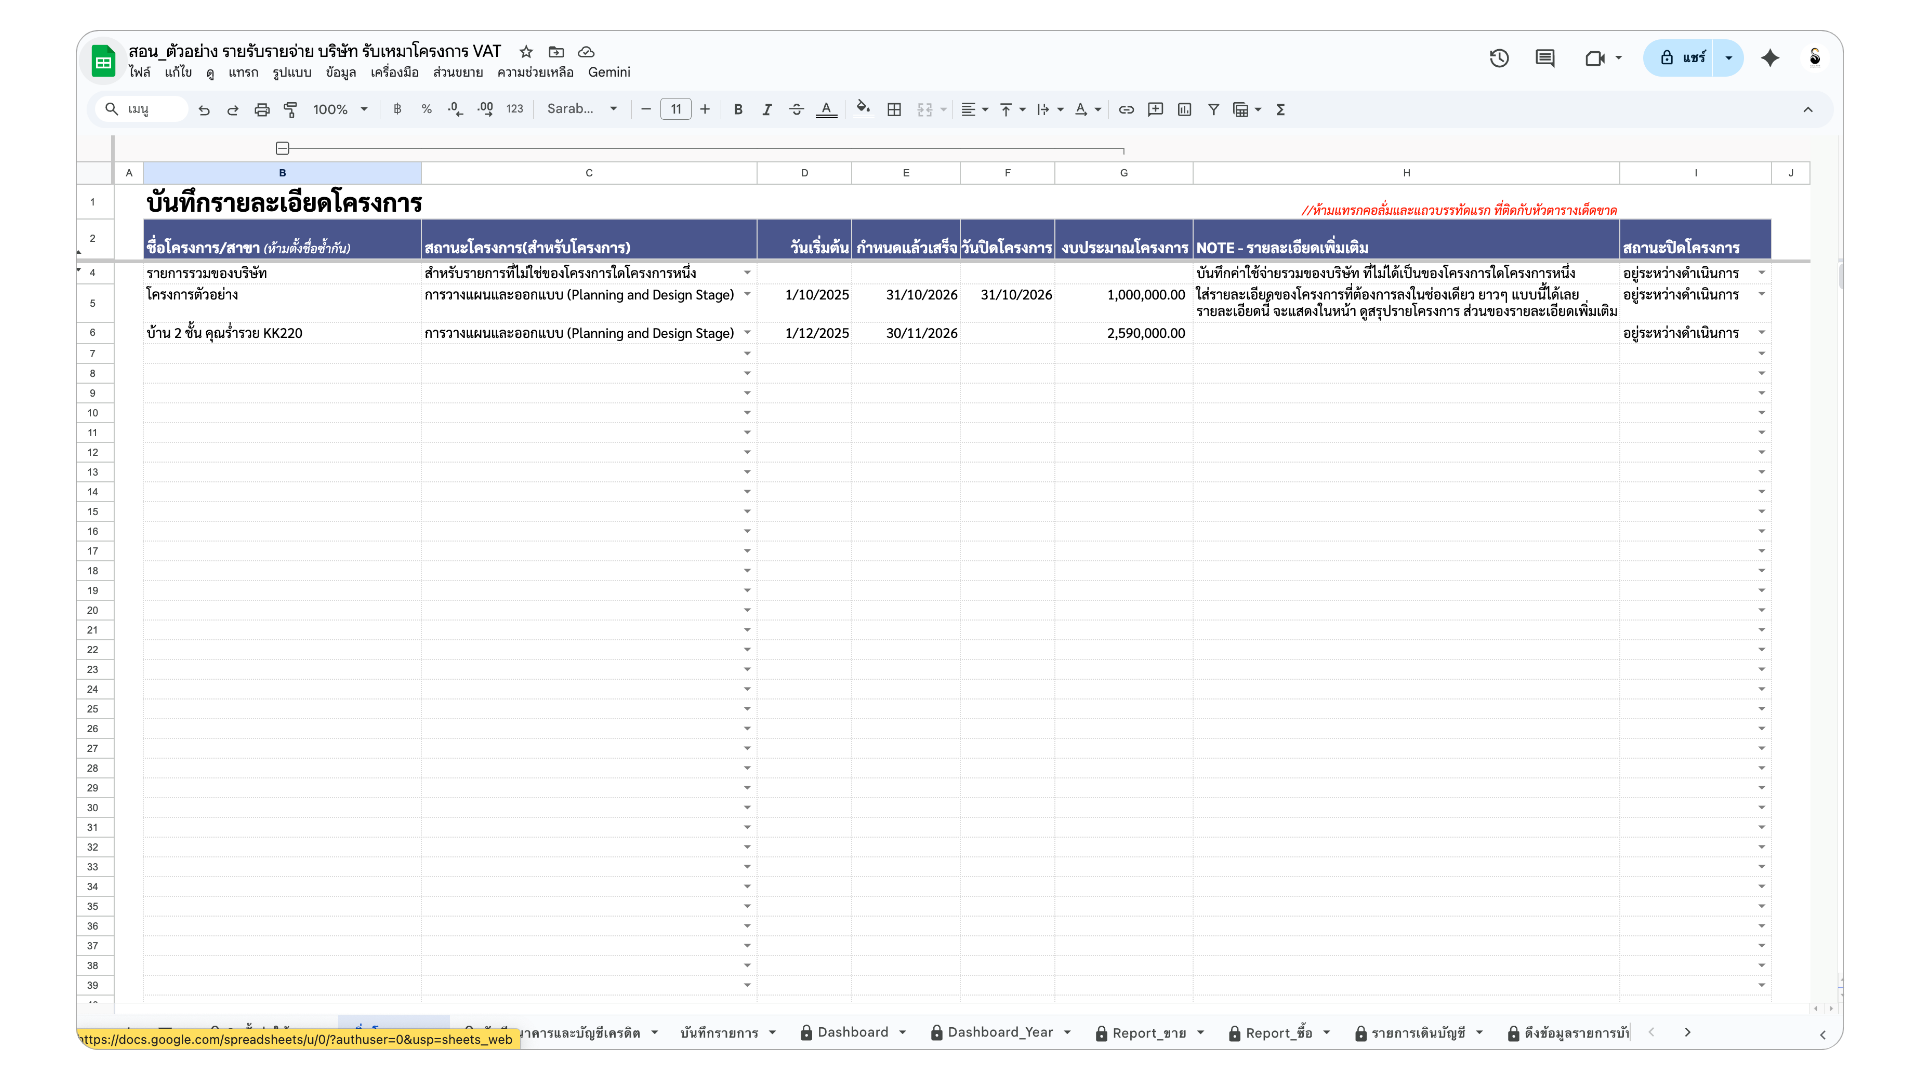Image resolution: width=1920 pixels, height=1080 pixels.
Task: Open the ข้อมูล menu
Action: coord(341,72)
